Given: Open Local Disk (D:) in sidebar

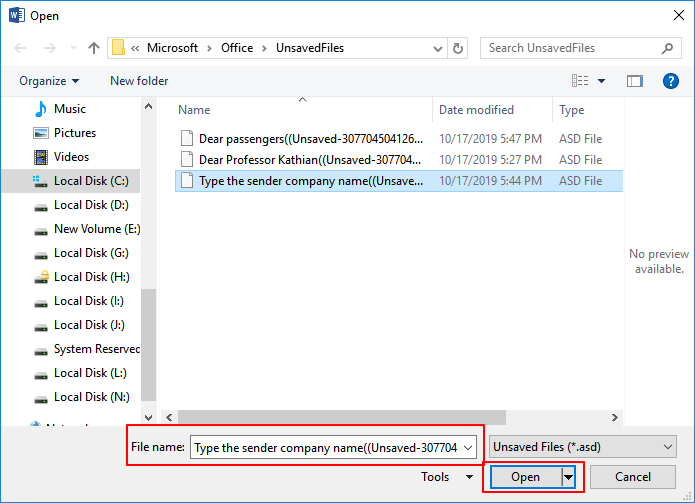Looking at the screenshot, I should pos(91,205).
